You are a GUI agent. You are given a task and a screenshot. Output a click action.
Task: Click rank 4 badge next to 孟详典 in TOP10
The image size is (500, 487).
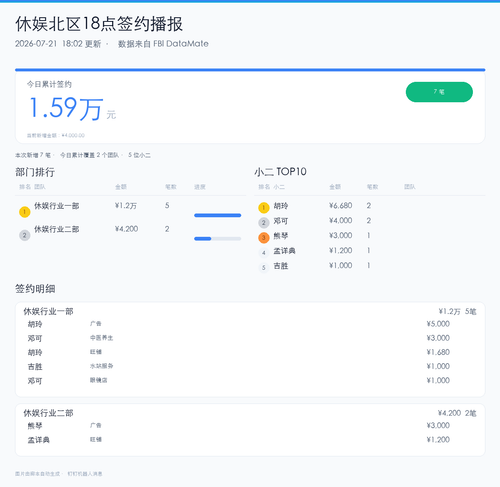pos(264,253)
